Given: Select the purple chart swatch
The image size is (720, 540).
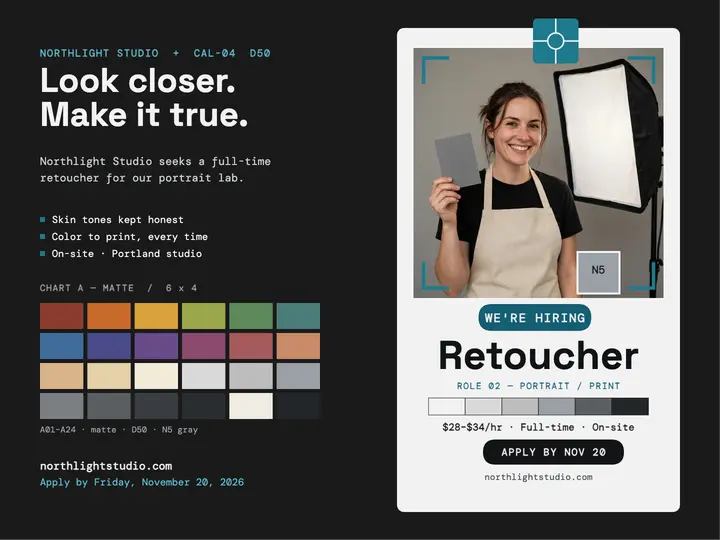Looking at the screenshot, I should [x=156, y=346].
